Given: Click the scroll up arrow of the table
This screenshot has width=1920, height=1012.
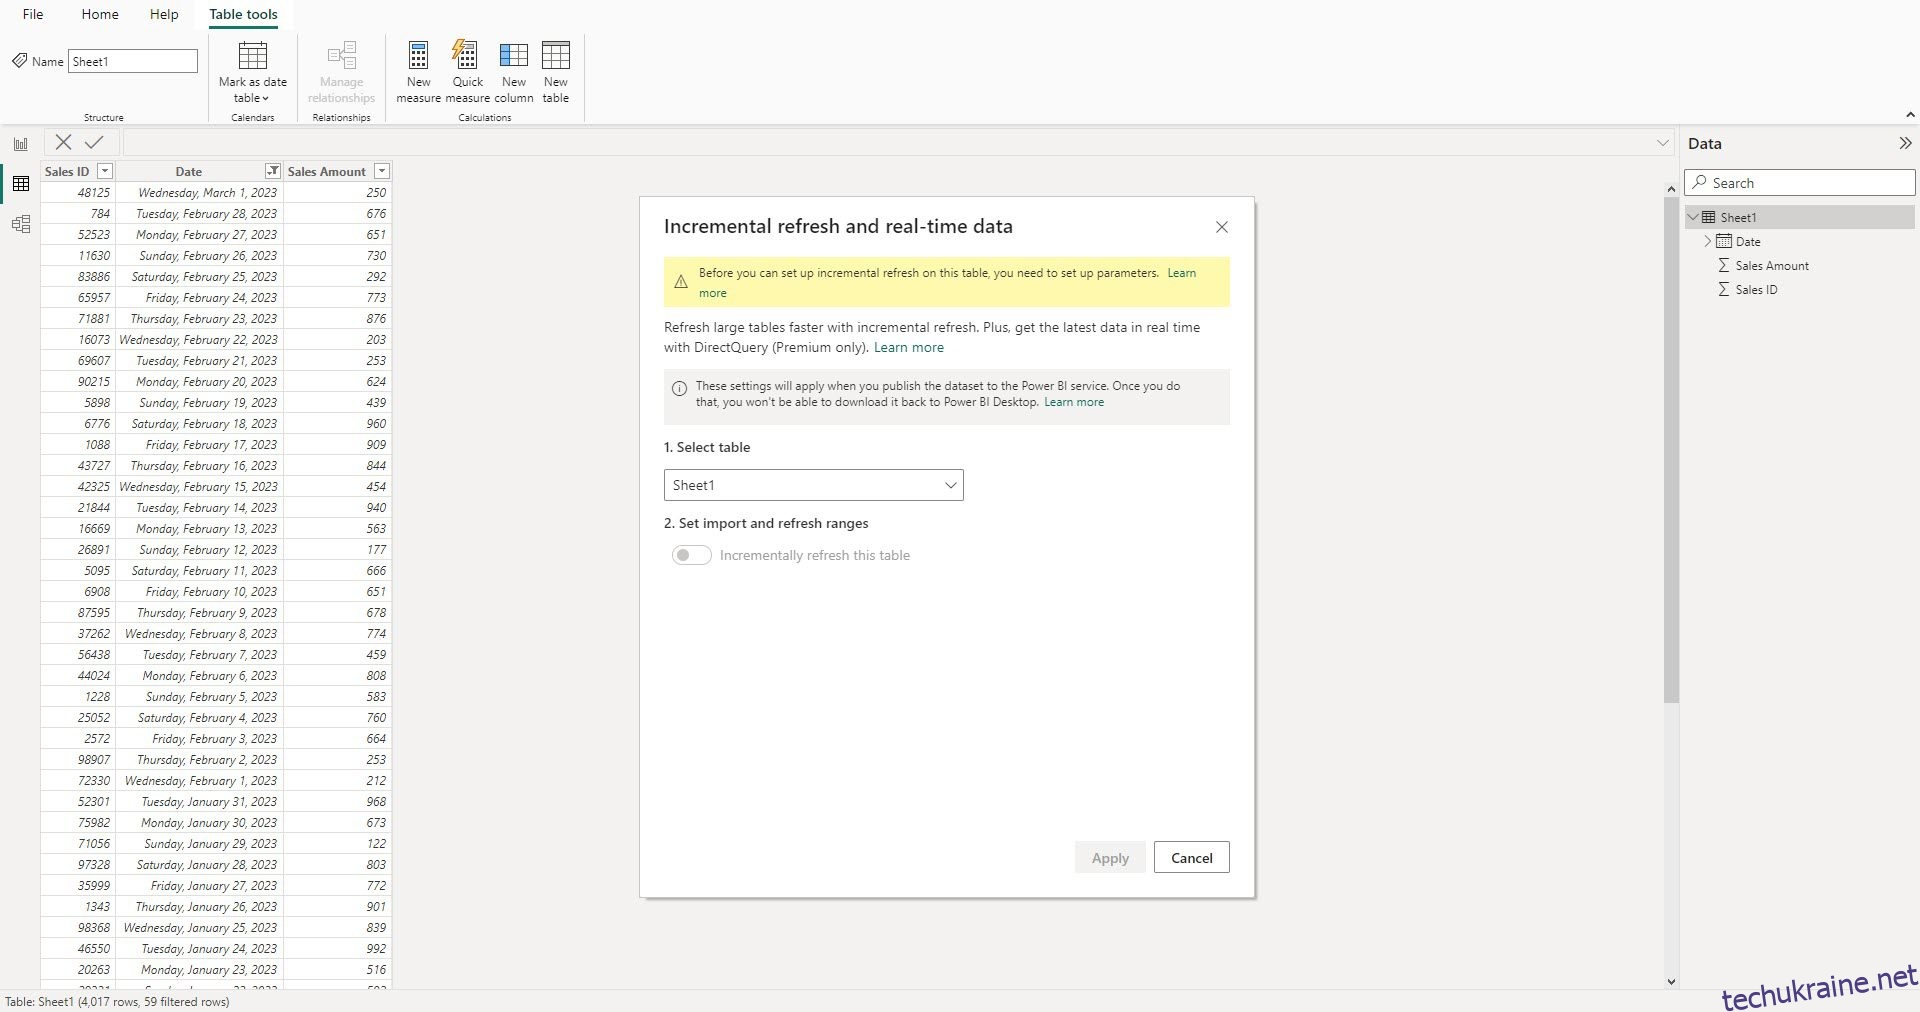Looking at the screenshot, I should click(x=1671, y=188).
